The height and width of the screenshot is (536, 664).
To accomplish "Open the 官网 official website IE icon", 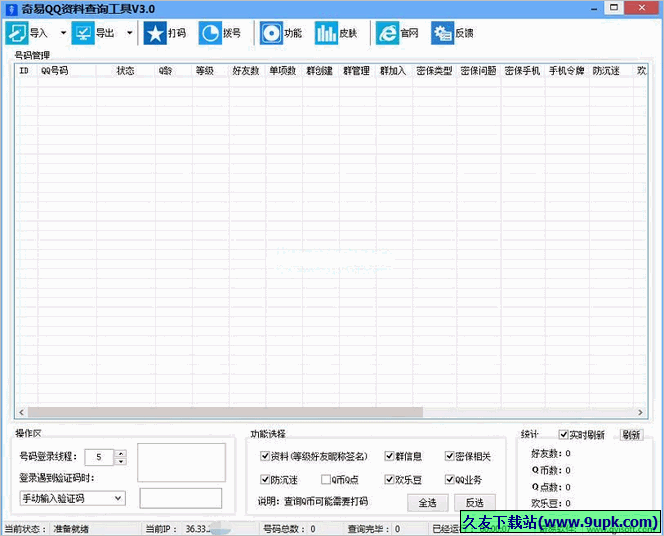I will [x=387, y=33].
